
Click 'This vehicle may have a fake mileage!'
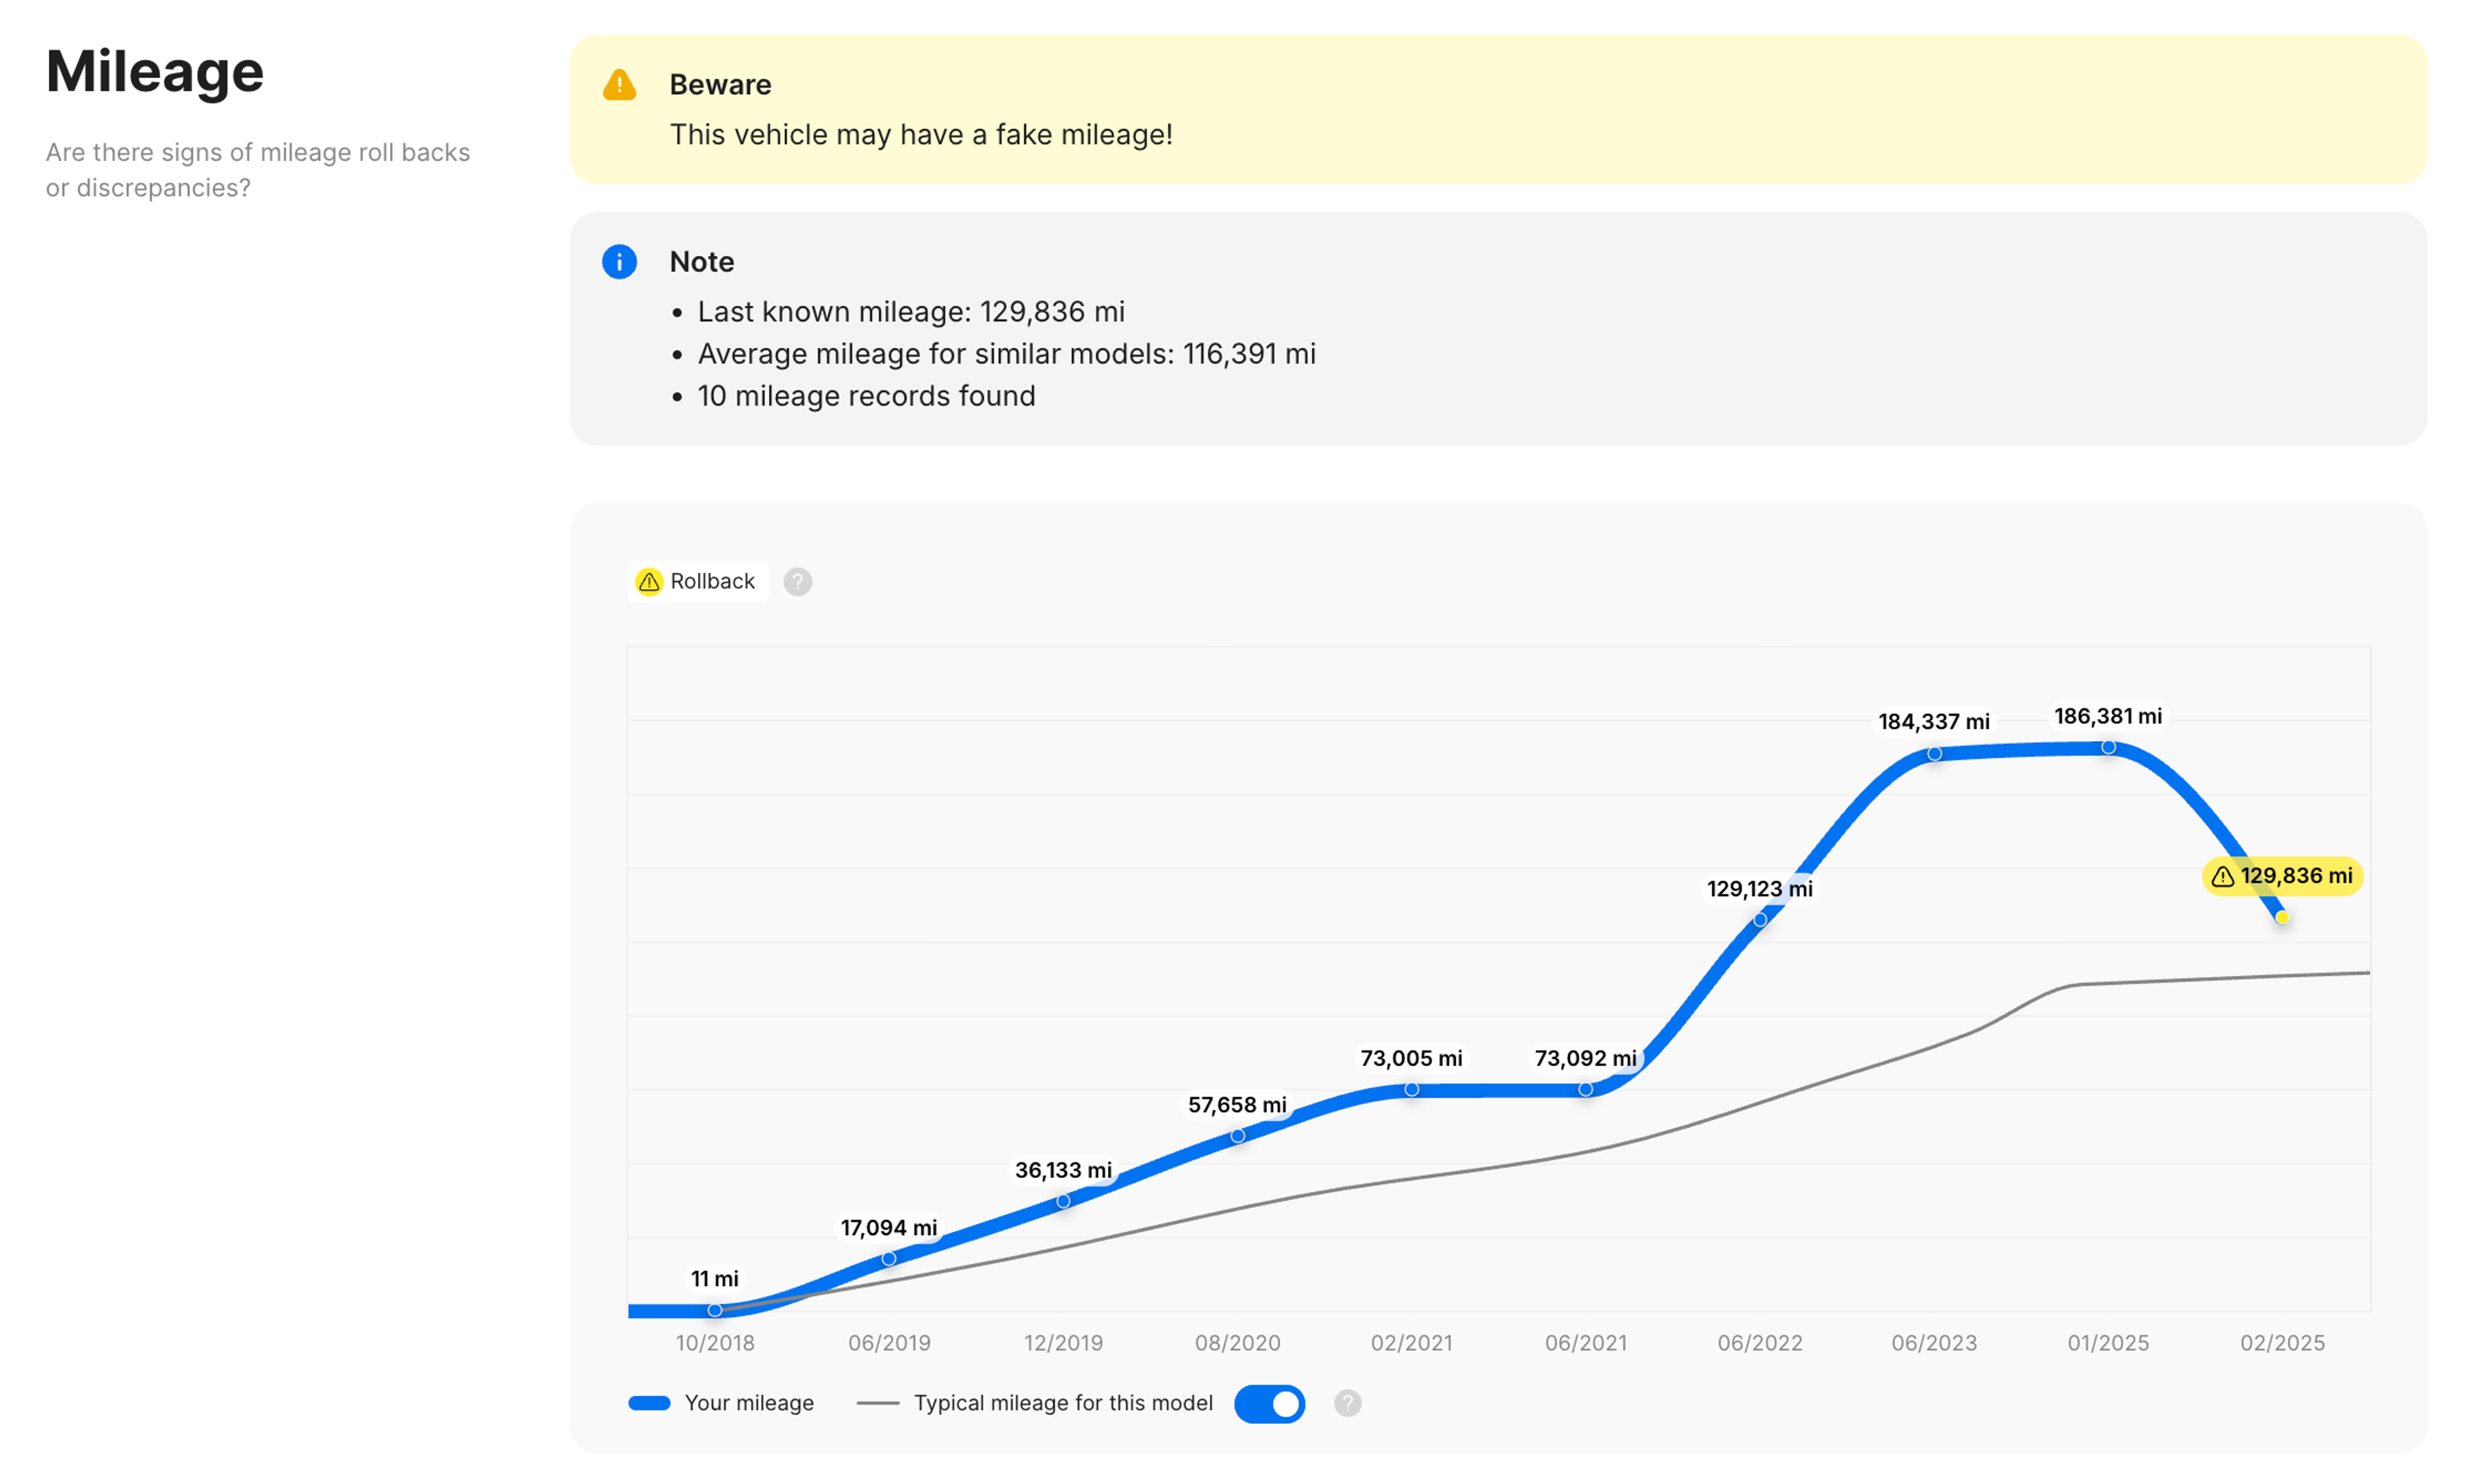point(921,135)
